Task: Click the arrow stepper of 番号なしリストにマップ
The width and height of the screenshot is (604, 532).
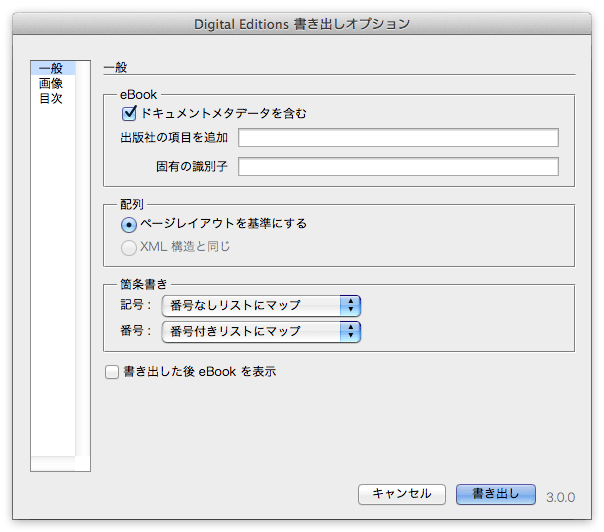Action: coord(350,306)
